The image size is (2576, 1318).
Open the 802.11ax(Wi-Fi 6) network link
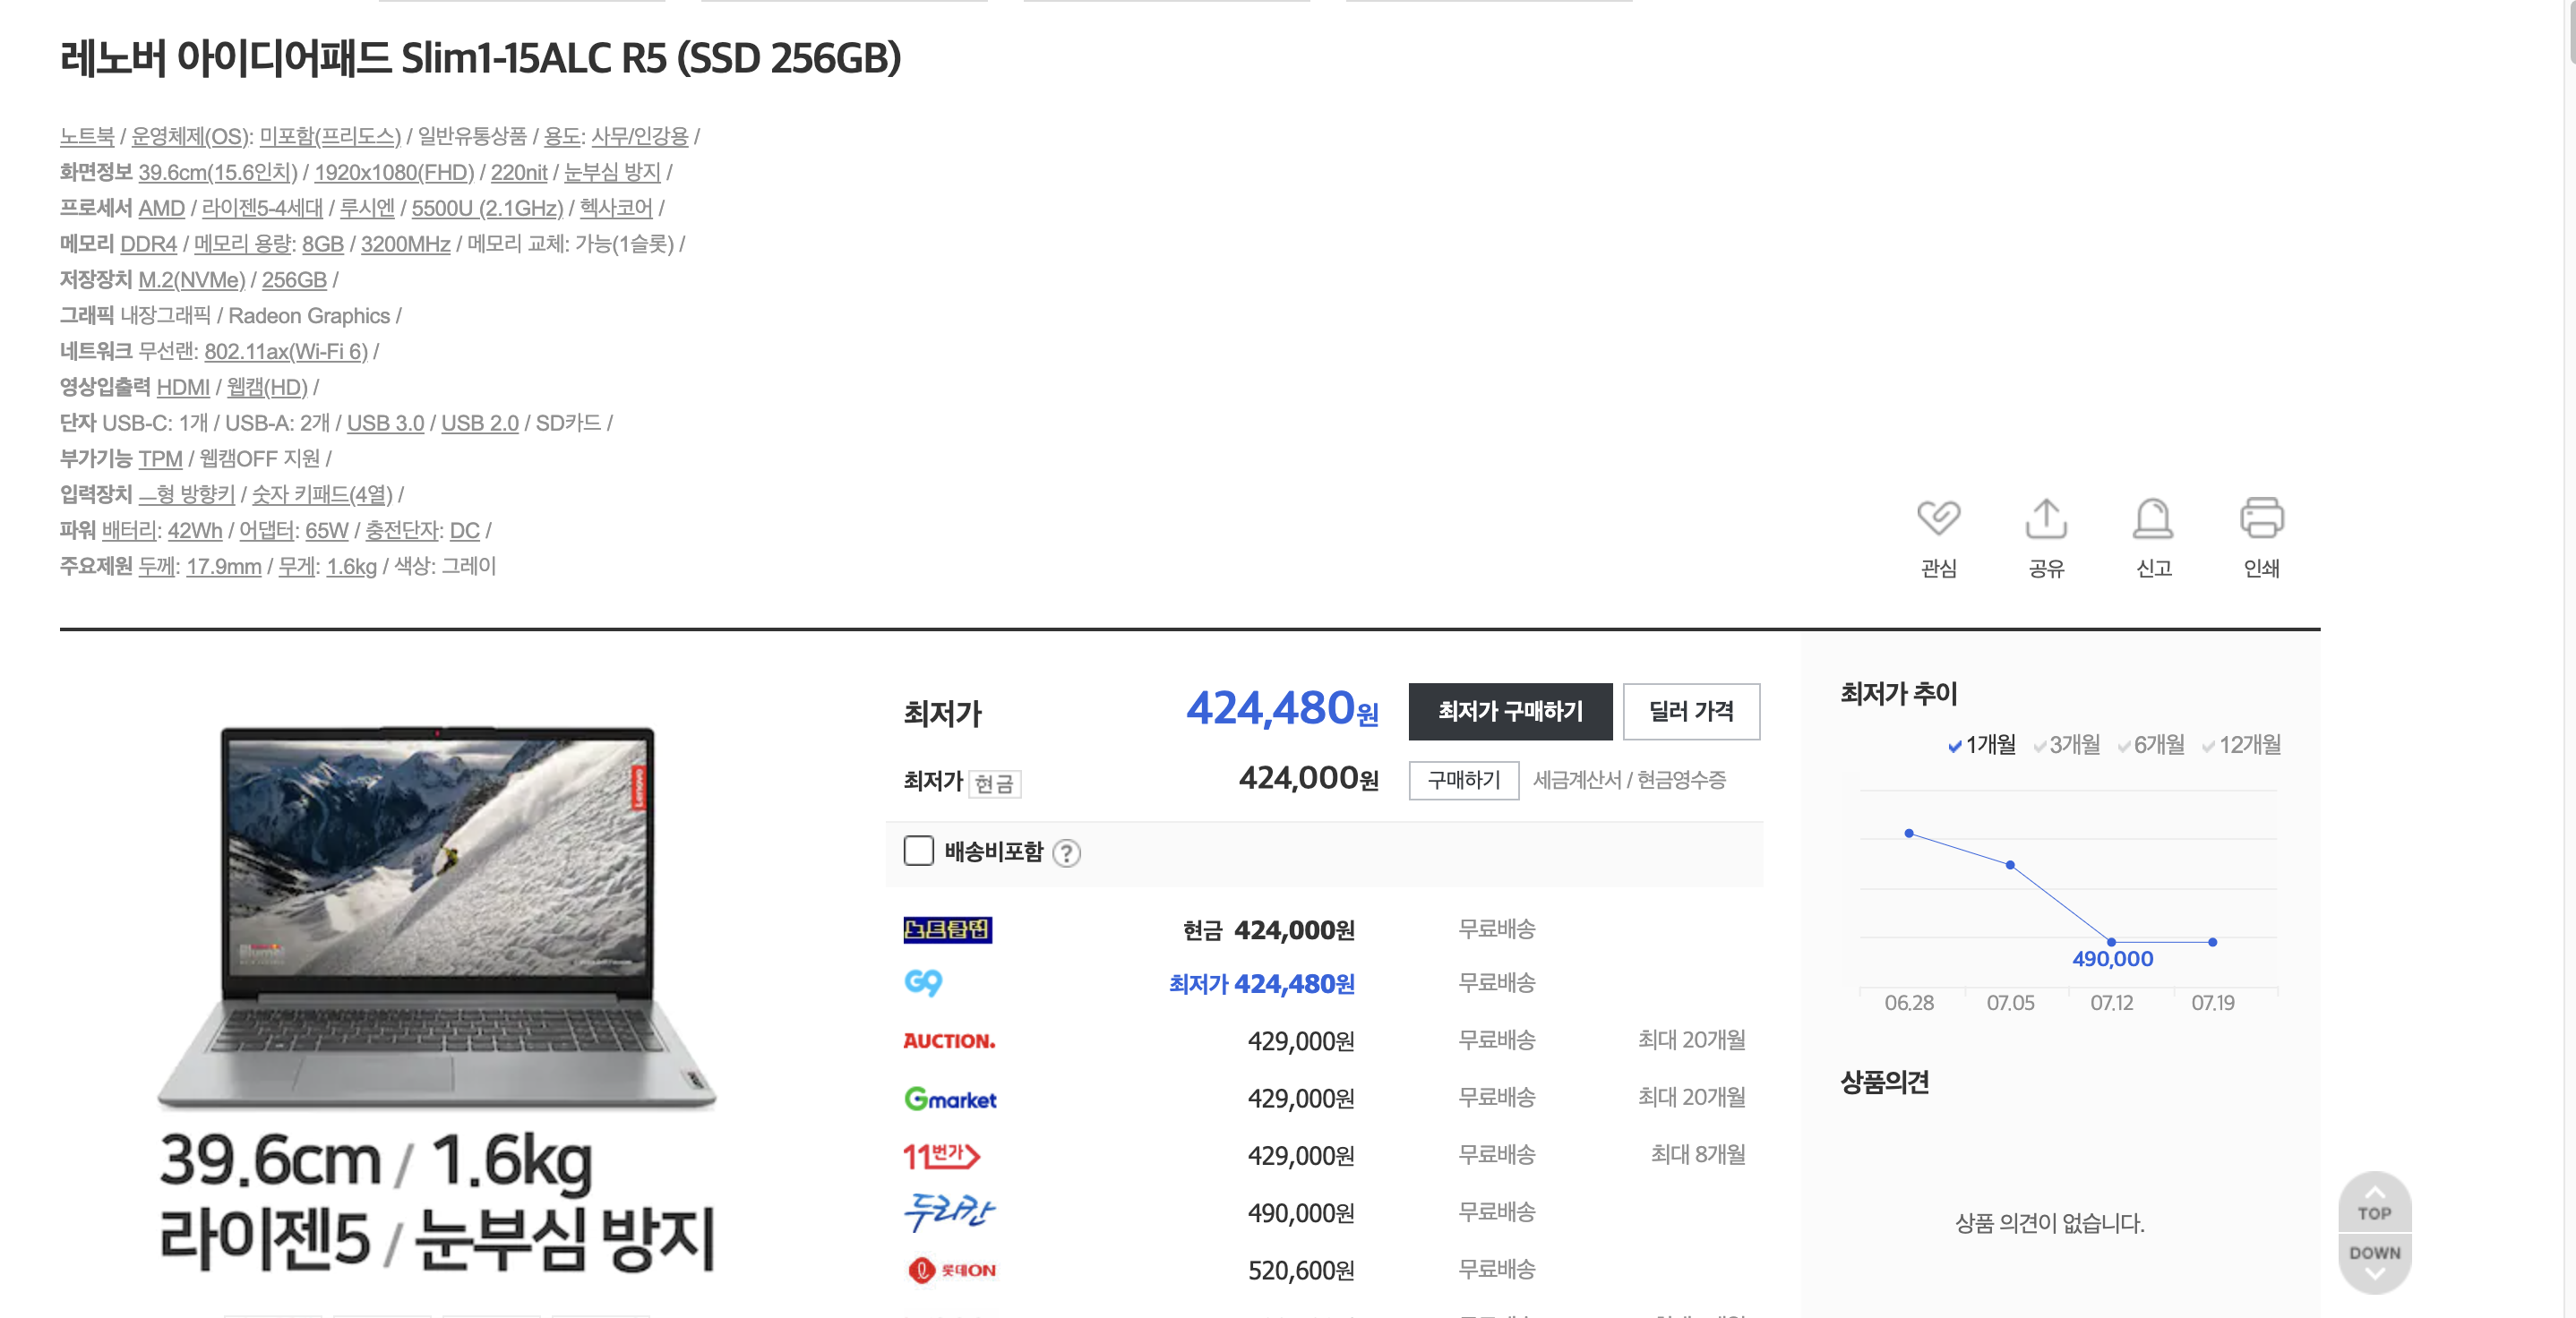tap(286, 351)
